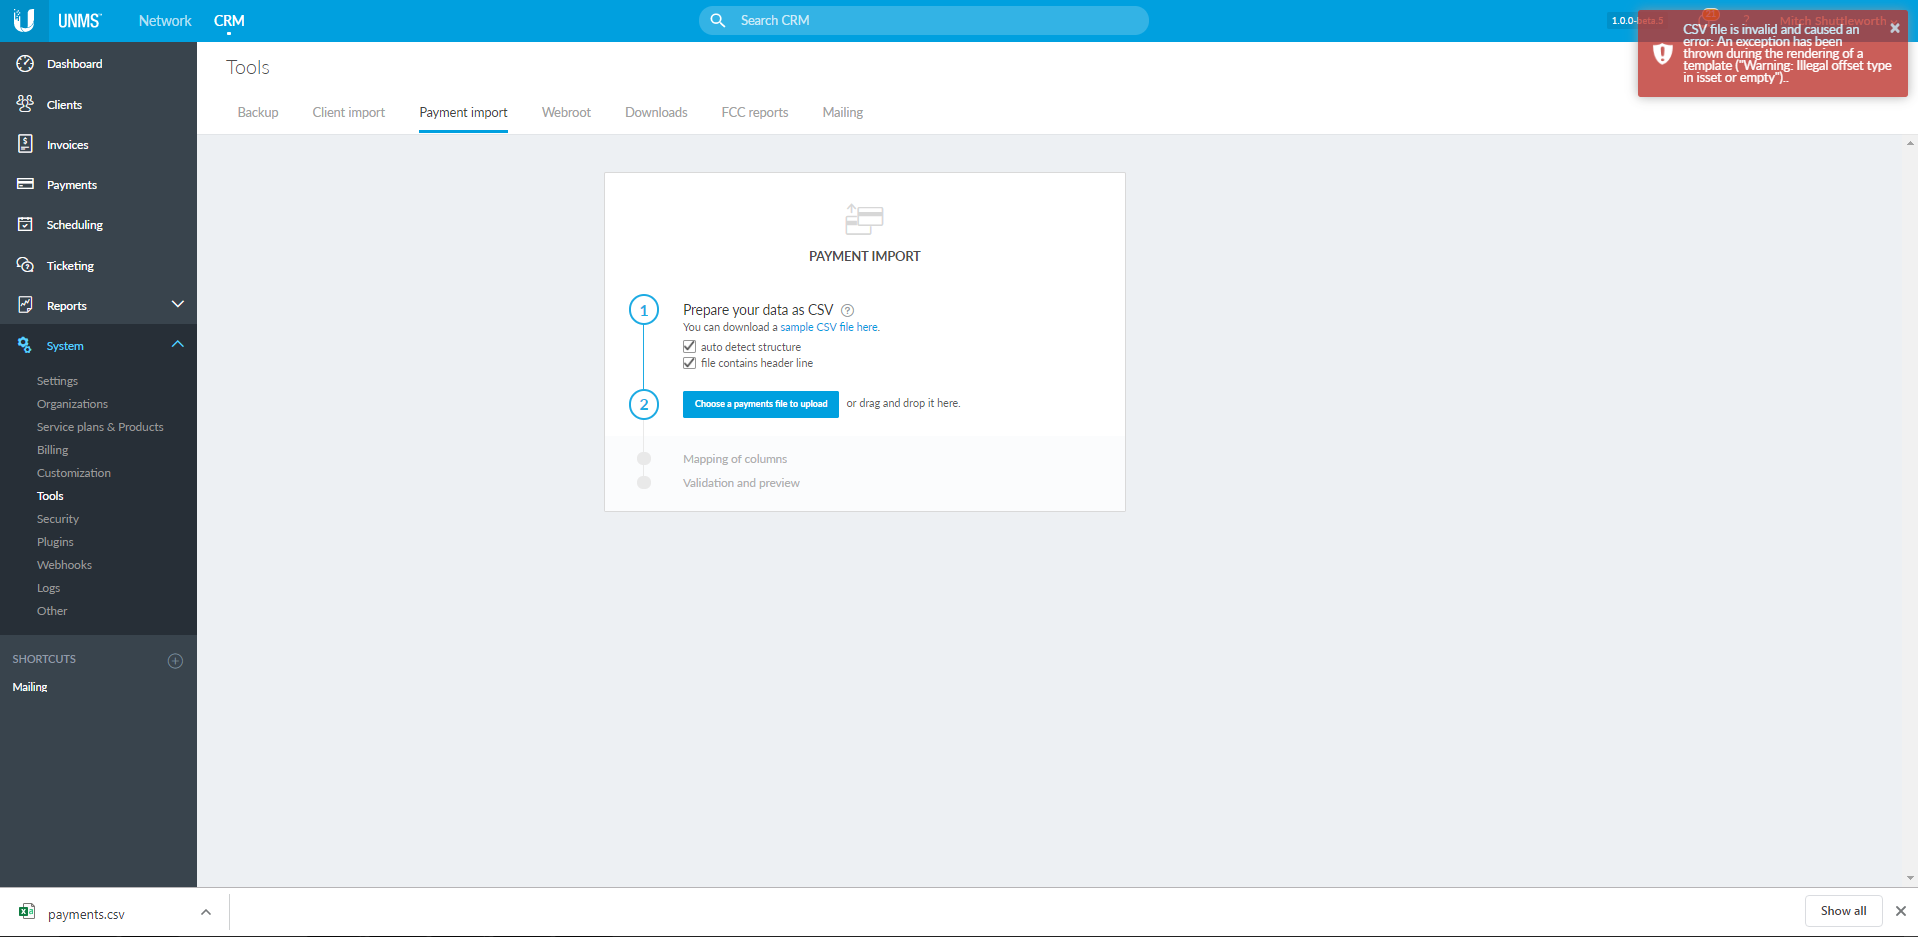Click Choose a payments file to upload
This screenshot has height=937, width=1918.
coord(760,404)
